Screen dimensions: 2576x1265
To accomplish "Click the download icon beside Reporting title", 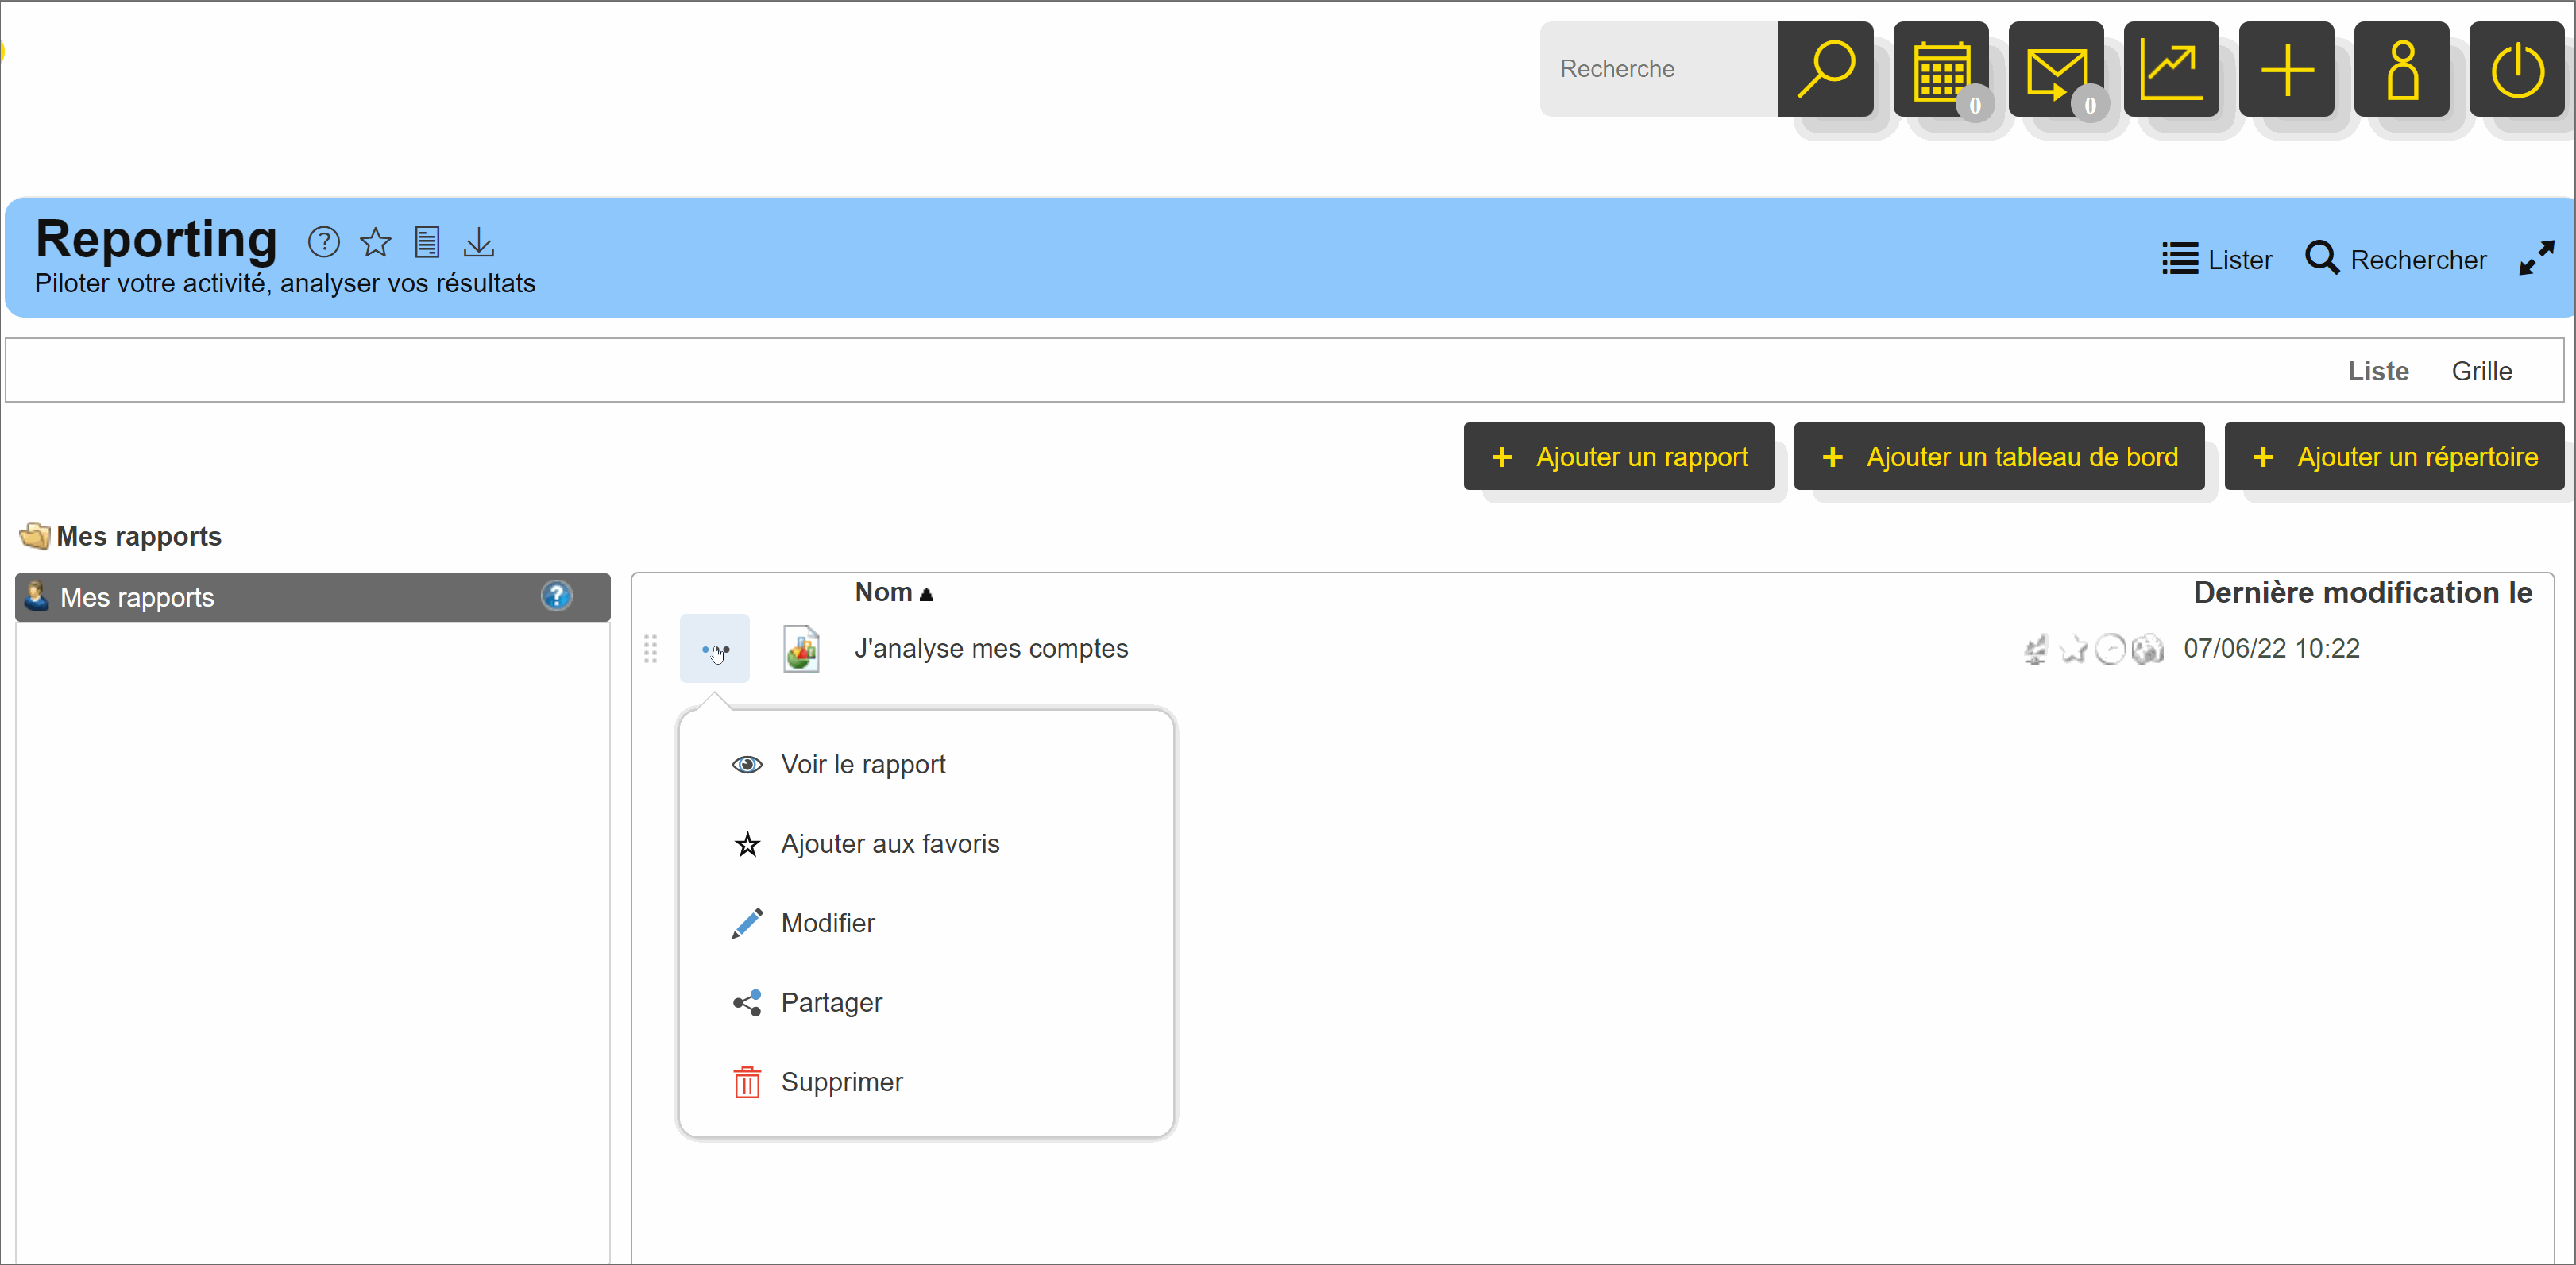I will click(x=479, y=242).
